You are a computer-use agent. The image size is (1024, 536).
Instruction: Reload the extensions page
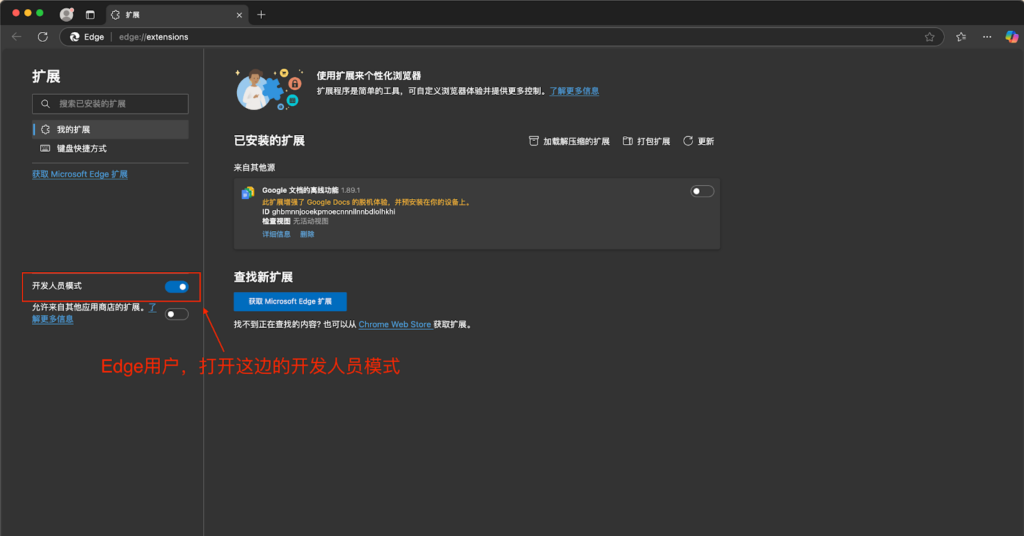point(43,37)
